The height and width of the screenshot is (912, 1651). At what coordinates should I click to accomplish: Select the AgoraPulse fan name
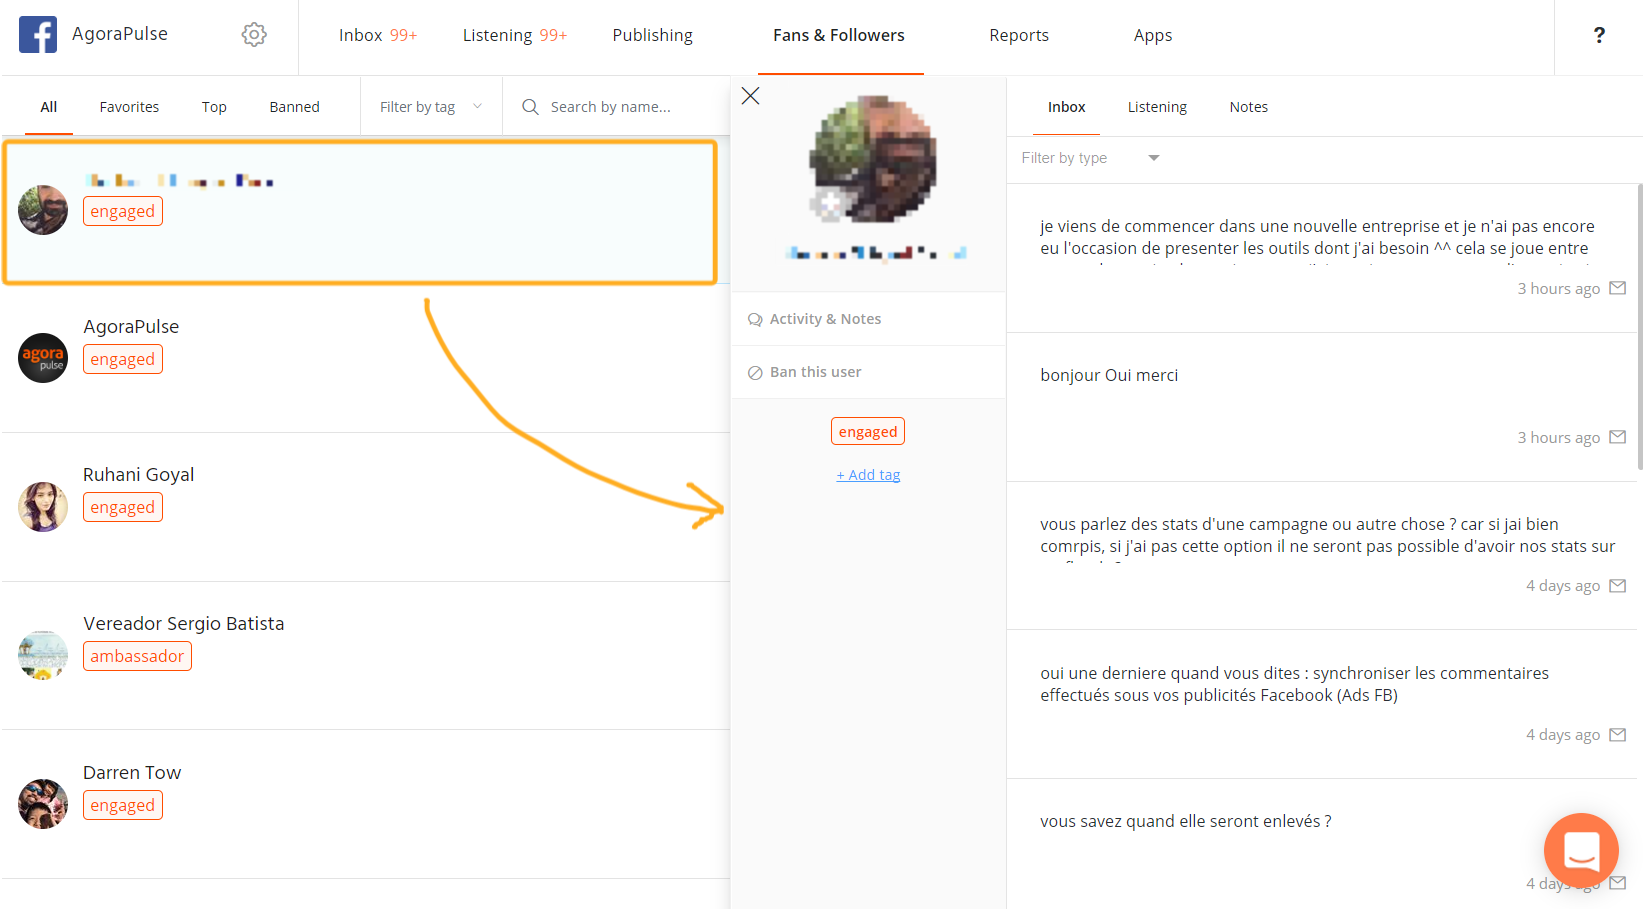[131, 327]
